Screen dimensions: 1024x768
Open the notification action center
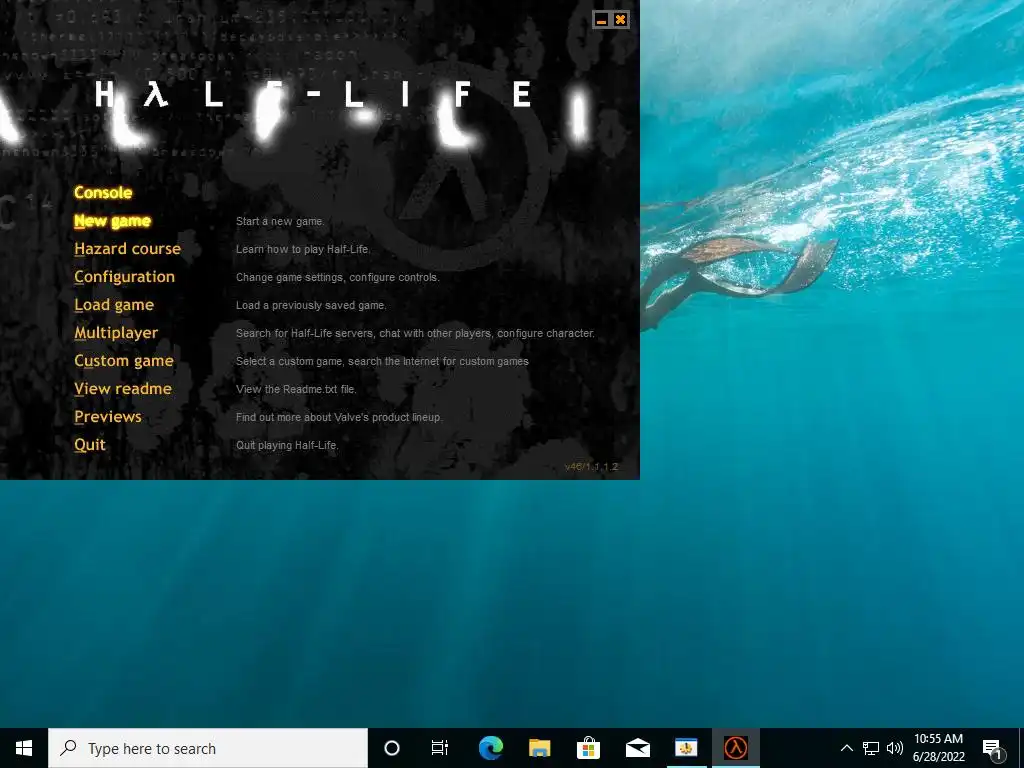click(993, 748)
